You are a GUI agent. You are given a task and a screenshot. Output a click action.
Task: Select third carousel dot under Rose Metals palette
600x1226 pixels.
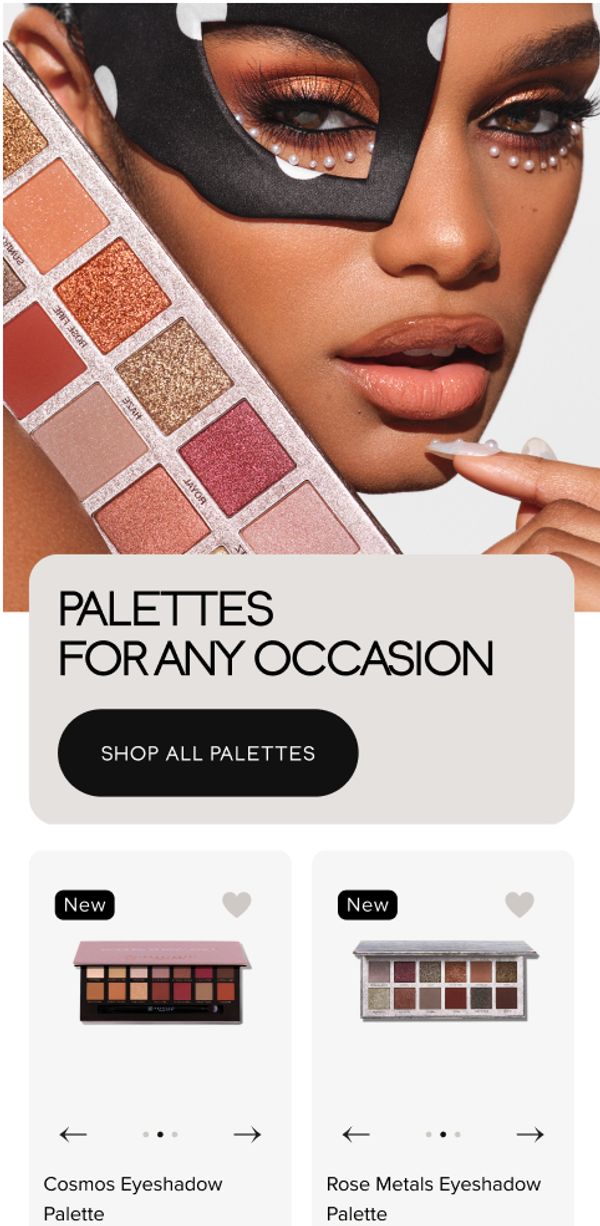coord(457,1134)
